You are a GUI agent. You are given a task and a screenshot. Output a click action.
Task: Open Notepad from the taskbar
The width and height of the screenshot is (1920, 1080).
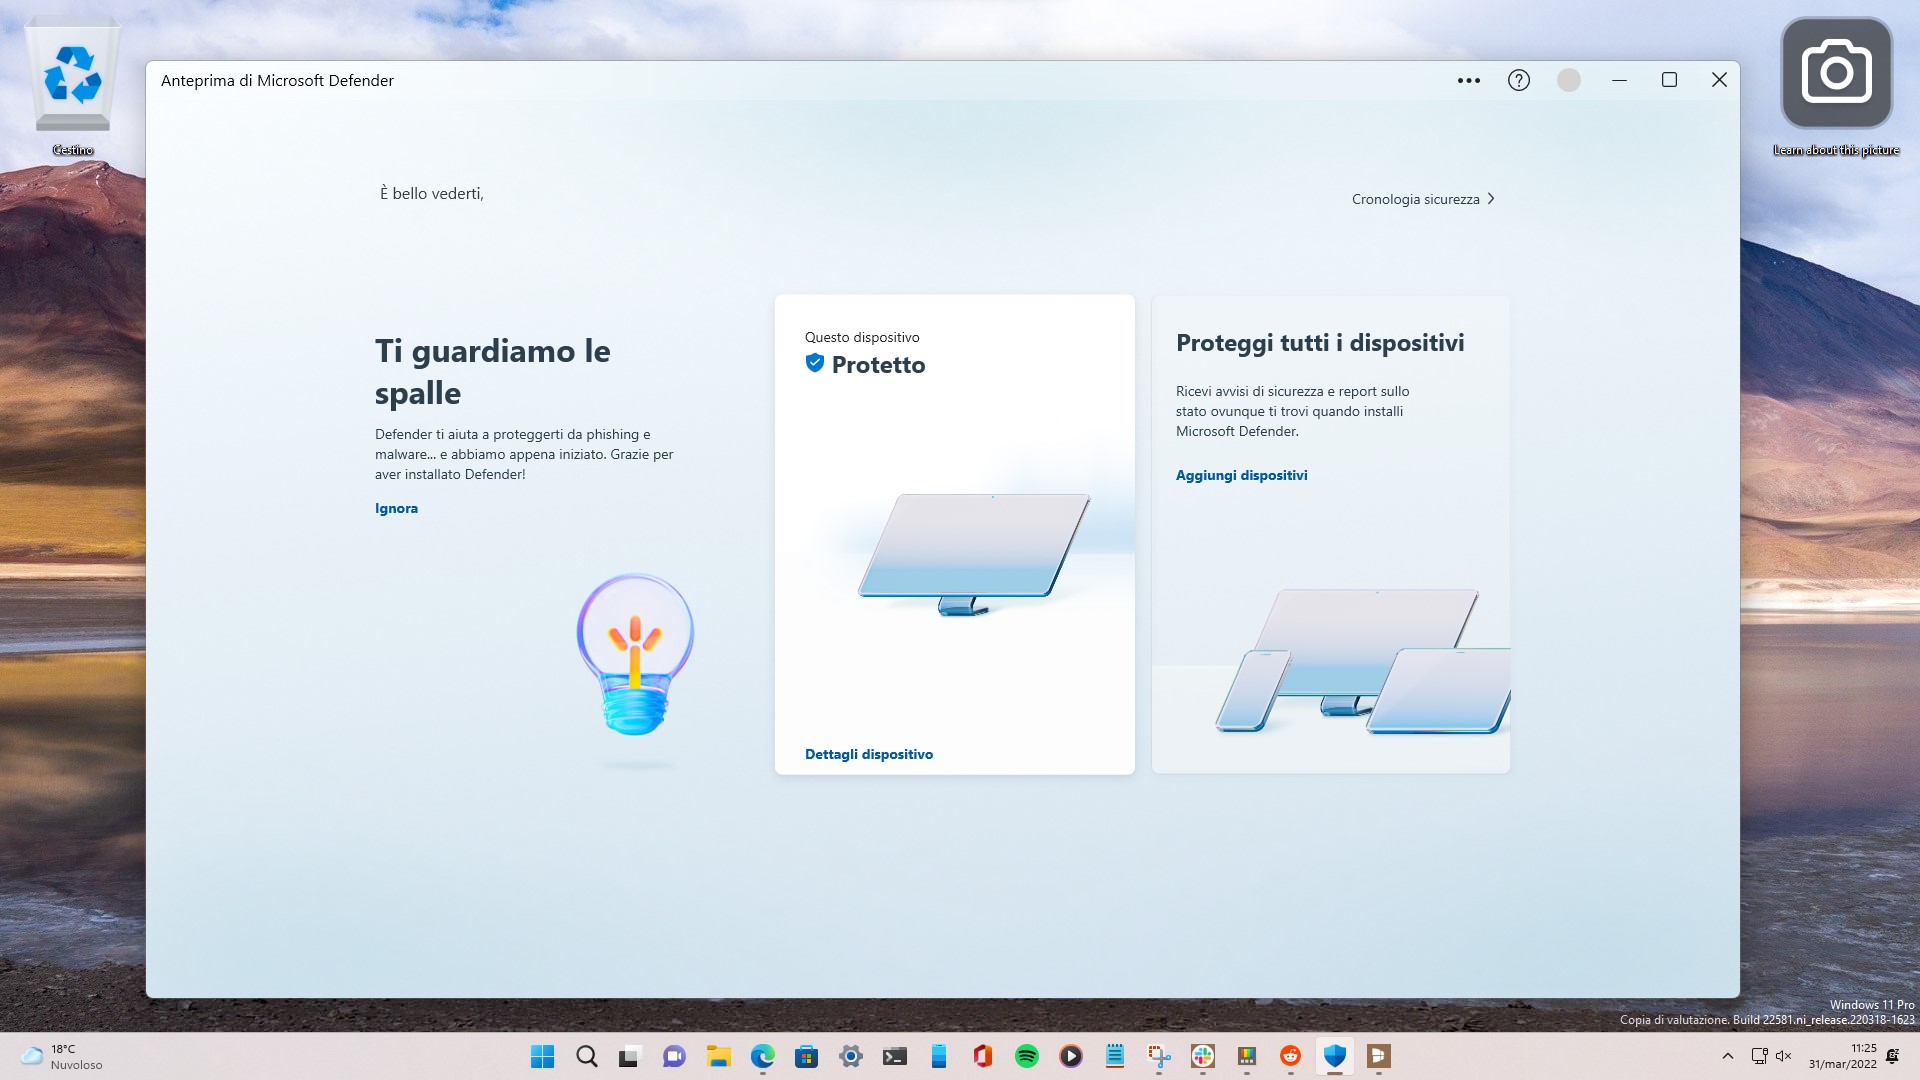coord(1114,1056)
